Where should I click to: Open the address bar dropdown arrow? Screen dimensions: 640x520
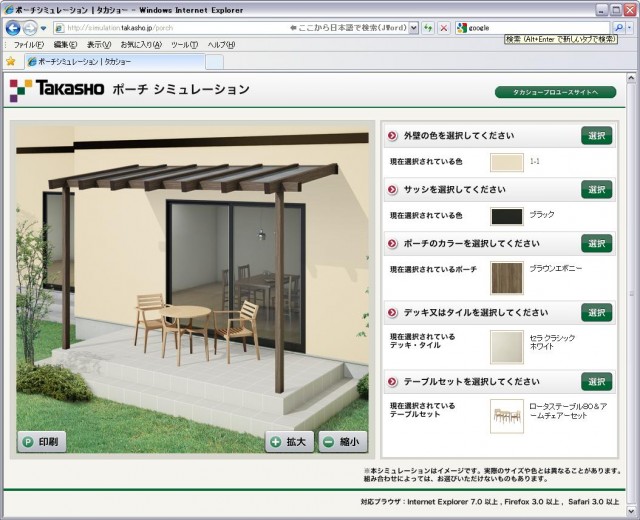(414, 28)
